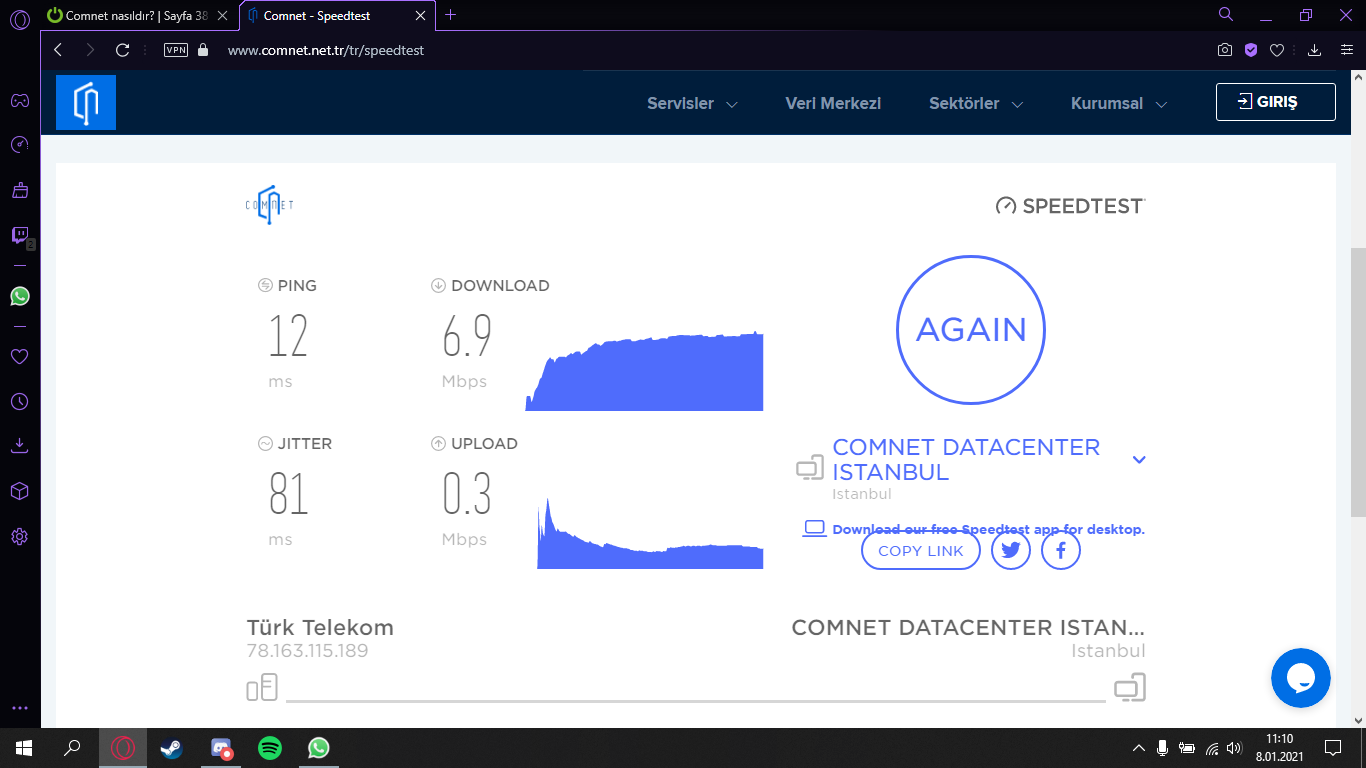Screen dimensions: 1366x768
Task: Open history clock icon in sidebar
Action: click(x=19, y=401)
